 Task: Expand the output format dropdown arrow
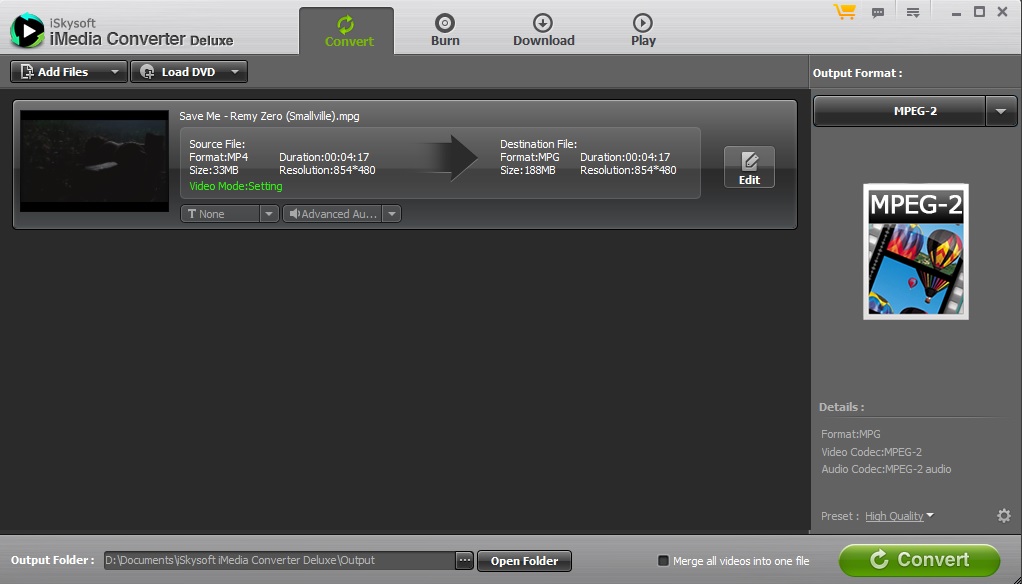[x=1001, y=111]
